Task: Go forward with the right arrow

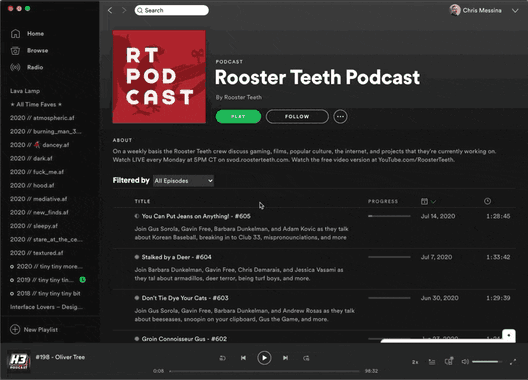Action: 124,10
